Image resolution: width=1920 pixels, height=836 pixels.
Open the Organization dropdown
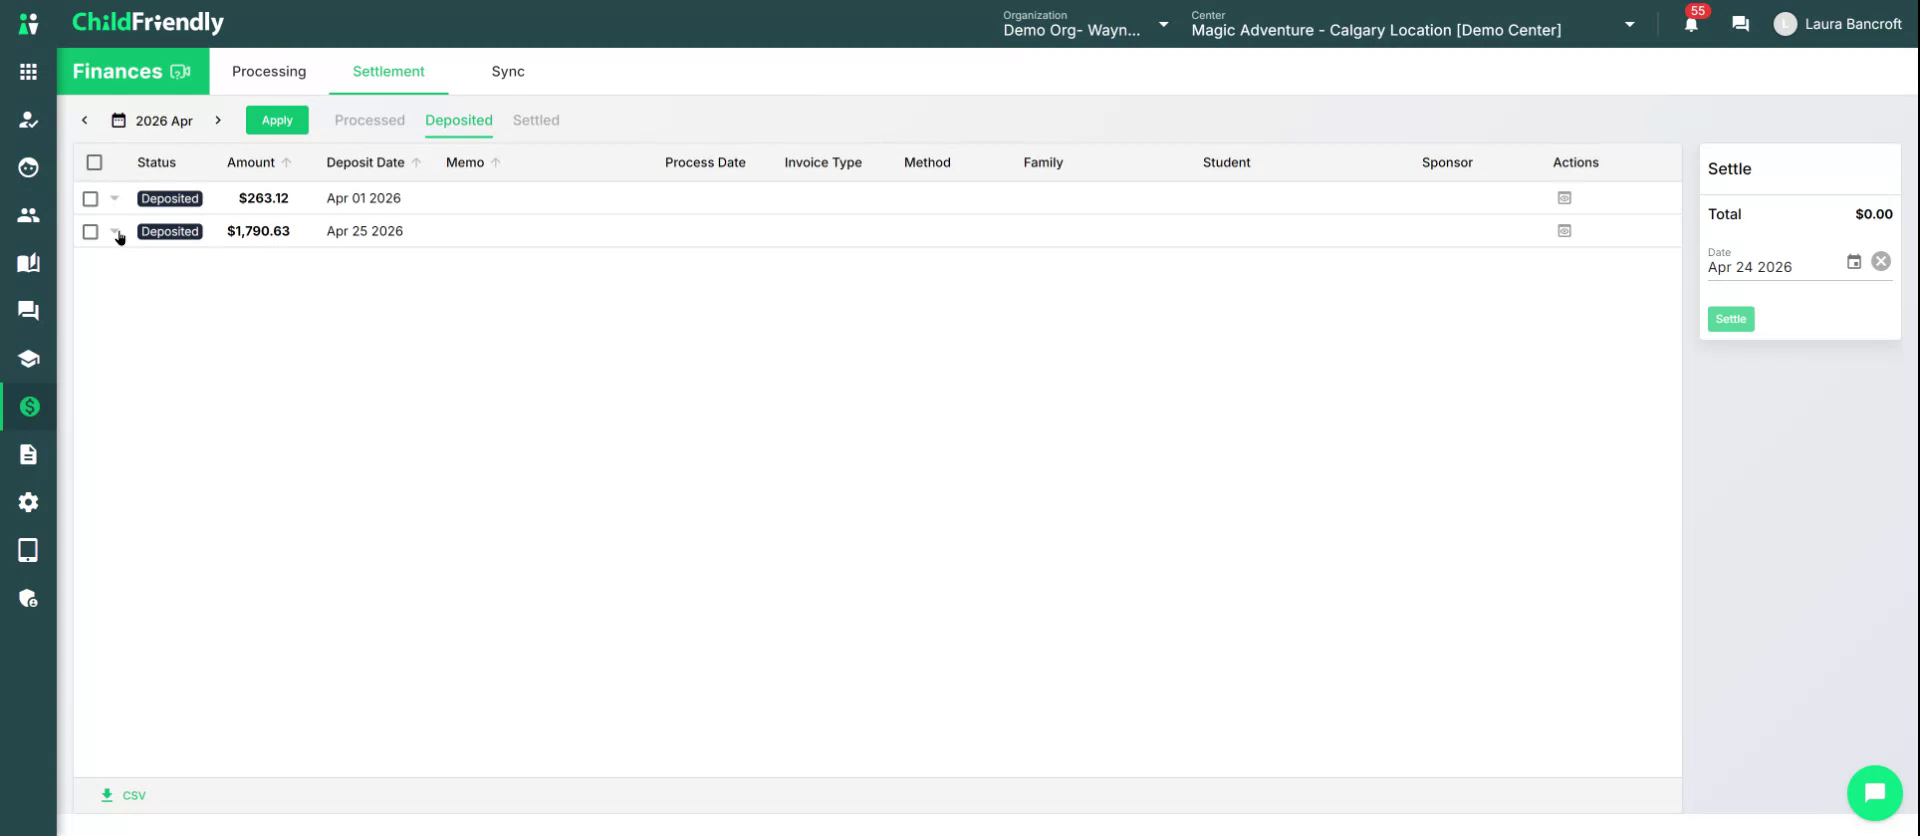click(x=1086, y=24)
